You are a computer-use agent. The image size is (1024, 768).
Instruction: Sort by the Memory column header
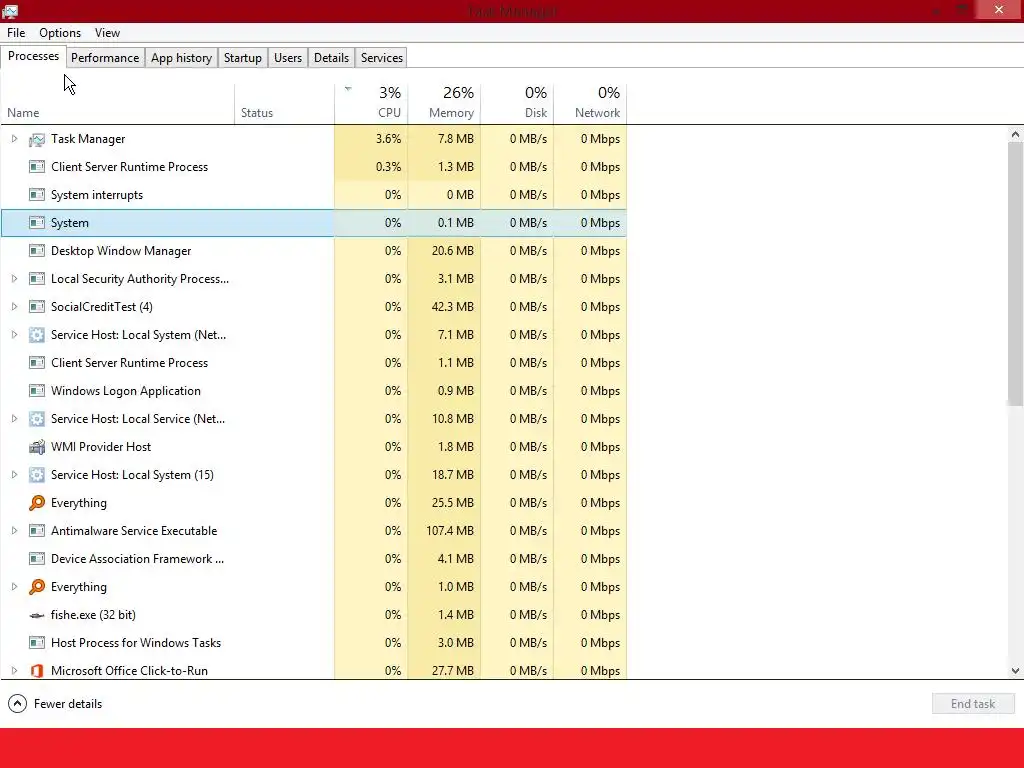[444, 103]
